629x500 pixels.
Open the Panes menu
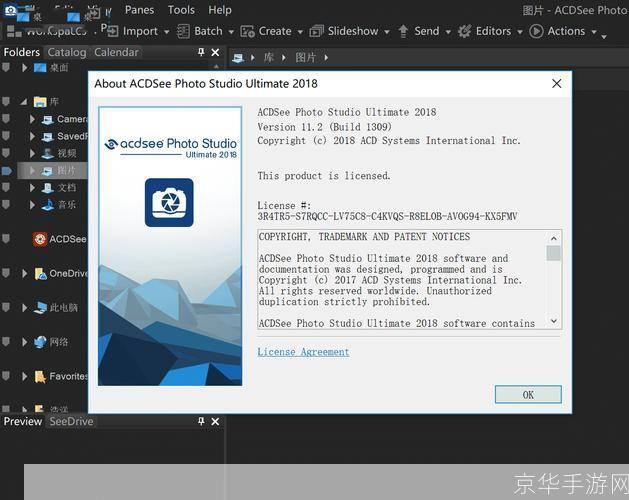(139, 10)
